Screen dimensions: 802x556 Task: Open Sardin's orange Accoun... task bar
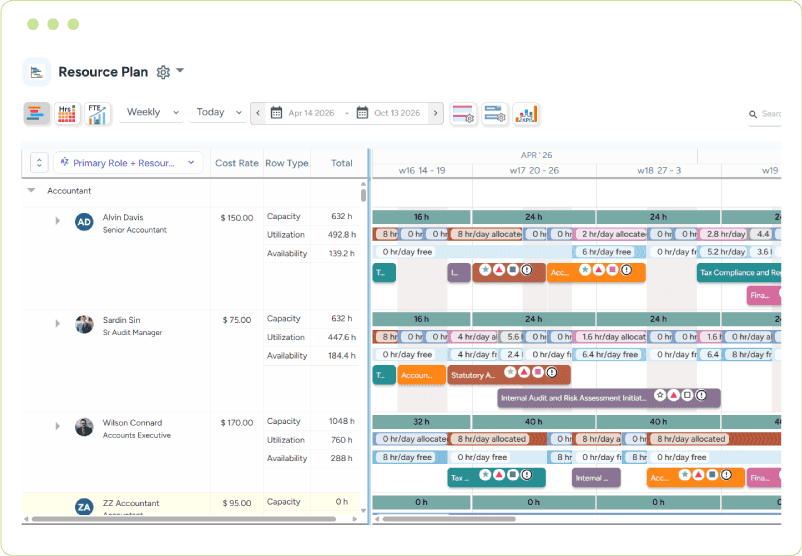pos(421,375)
